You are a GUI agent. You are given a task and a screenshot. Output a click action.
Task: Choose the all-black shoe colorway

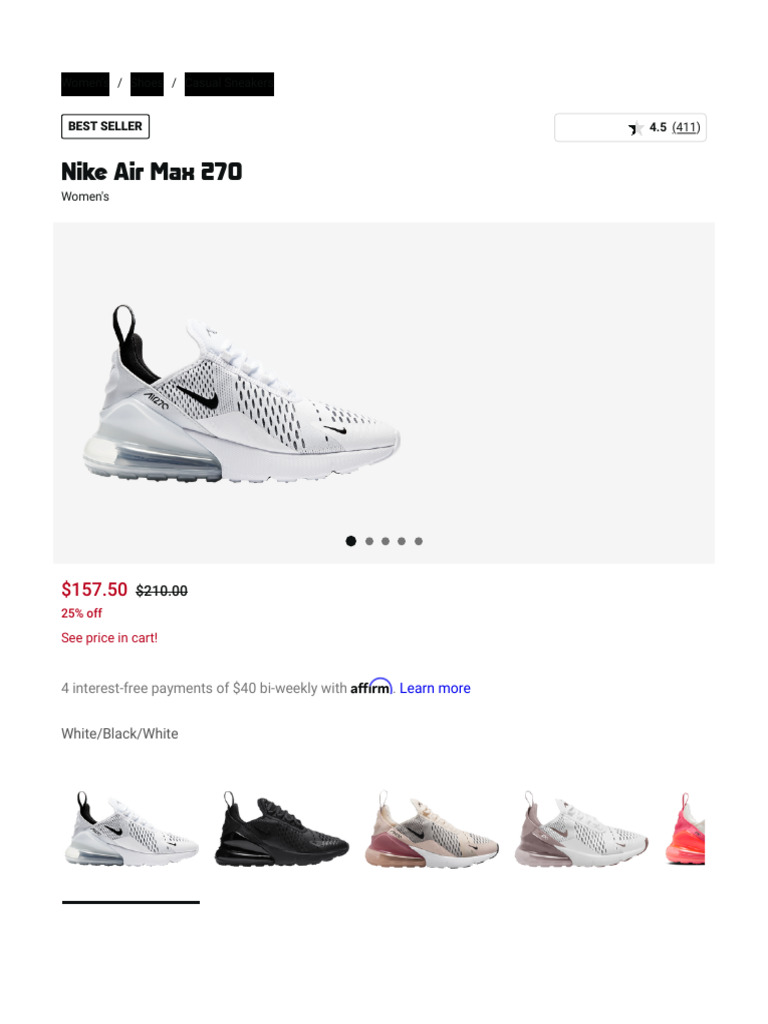(x=281, y=829)
